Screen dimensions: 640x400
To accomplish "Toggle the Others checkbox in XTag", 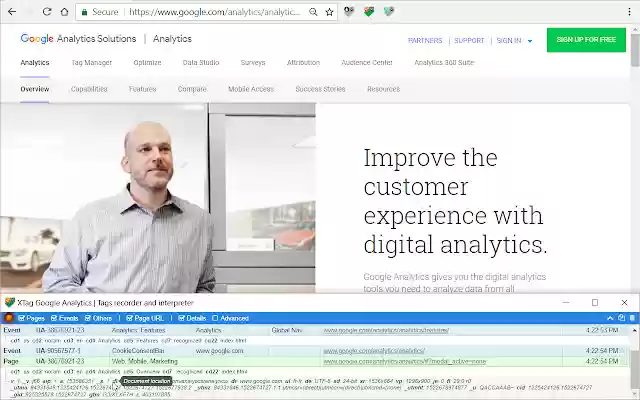I will tap(88, 318).
